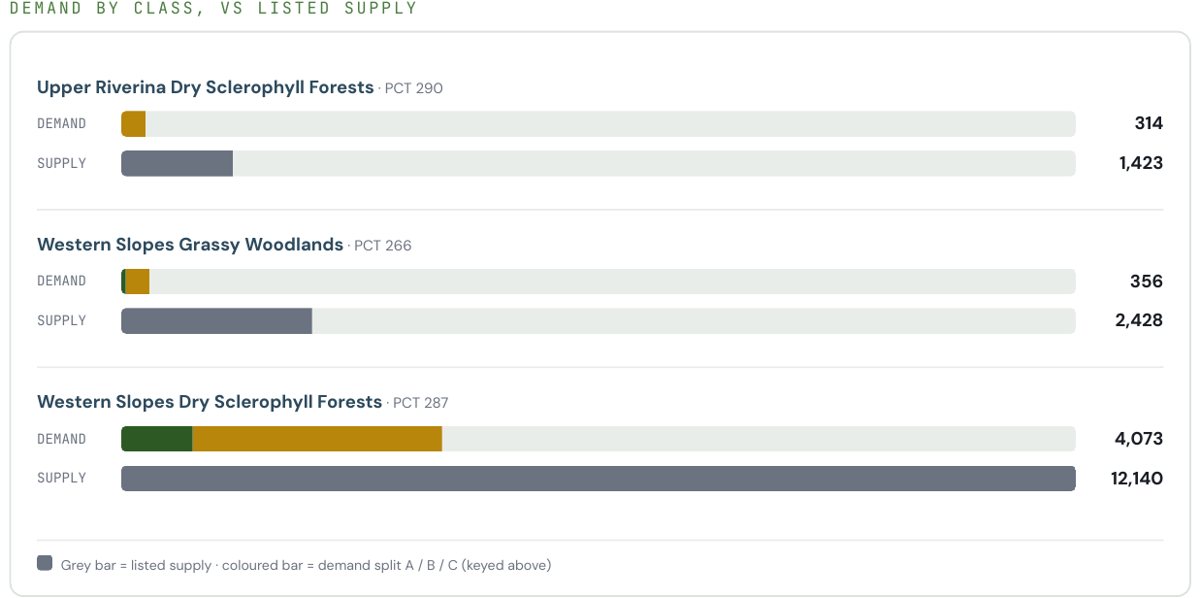
Task: Click the 314 demand value
Action: 1149,124
